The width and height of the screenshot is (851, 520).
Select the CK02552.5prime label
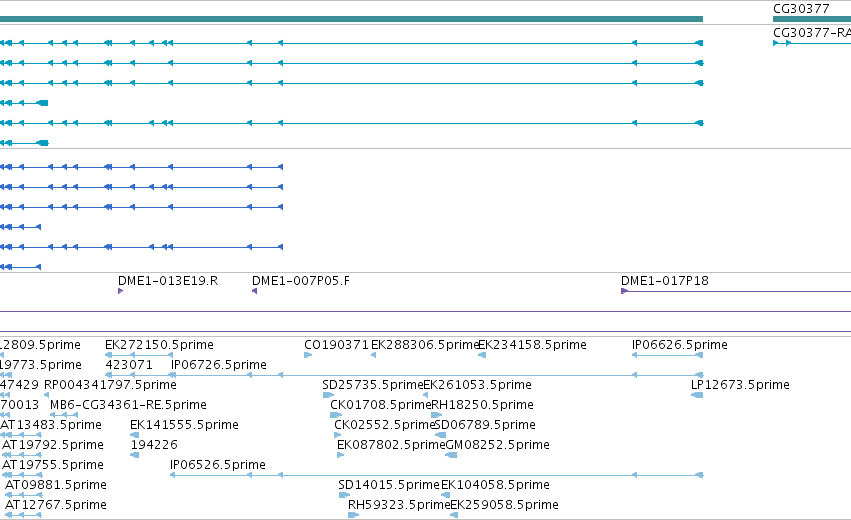(385, 424)
